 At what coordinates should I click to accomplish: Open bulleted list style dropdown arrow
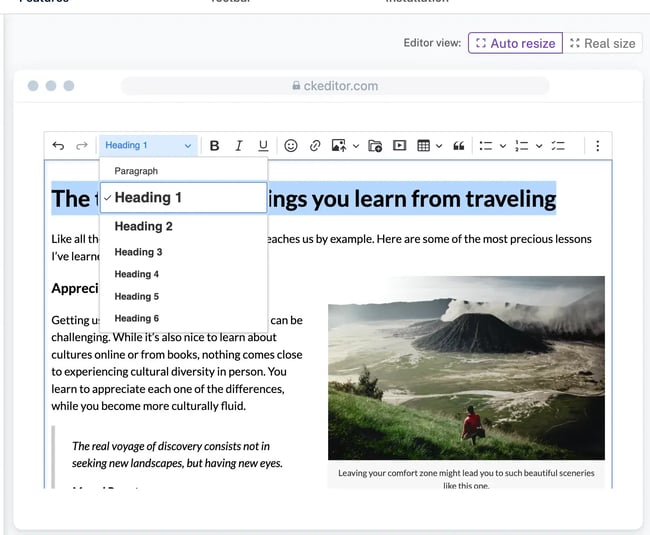pos(502,146)
